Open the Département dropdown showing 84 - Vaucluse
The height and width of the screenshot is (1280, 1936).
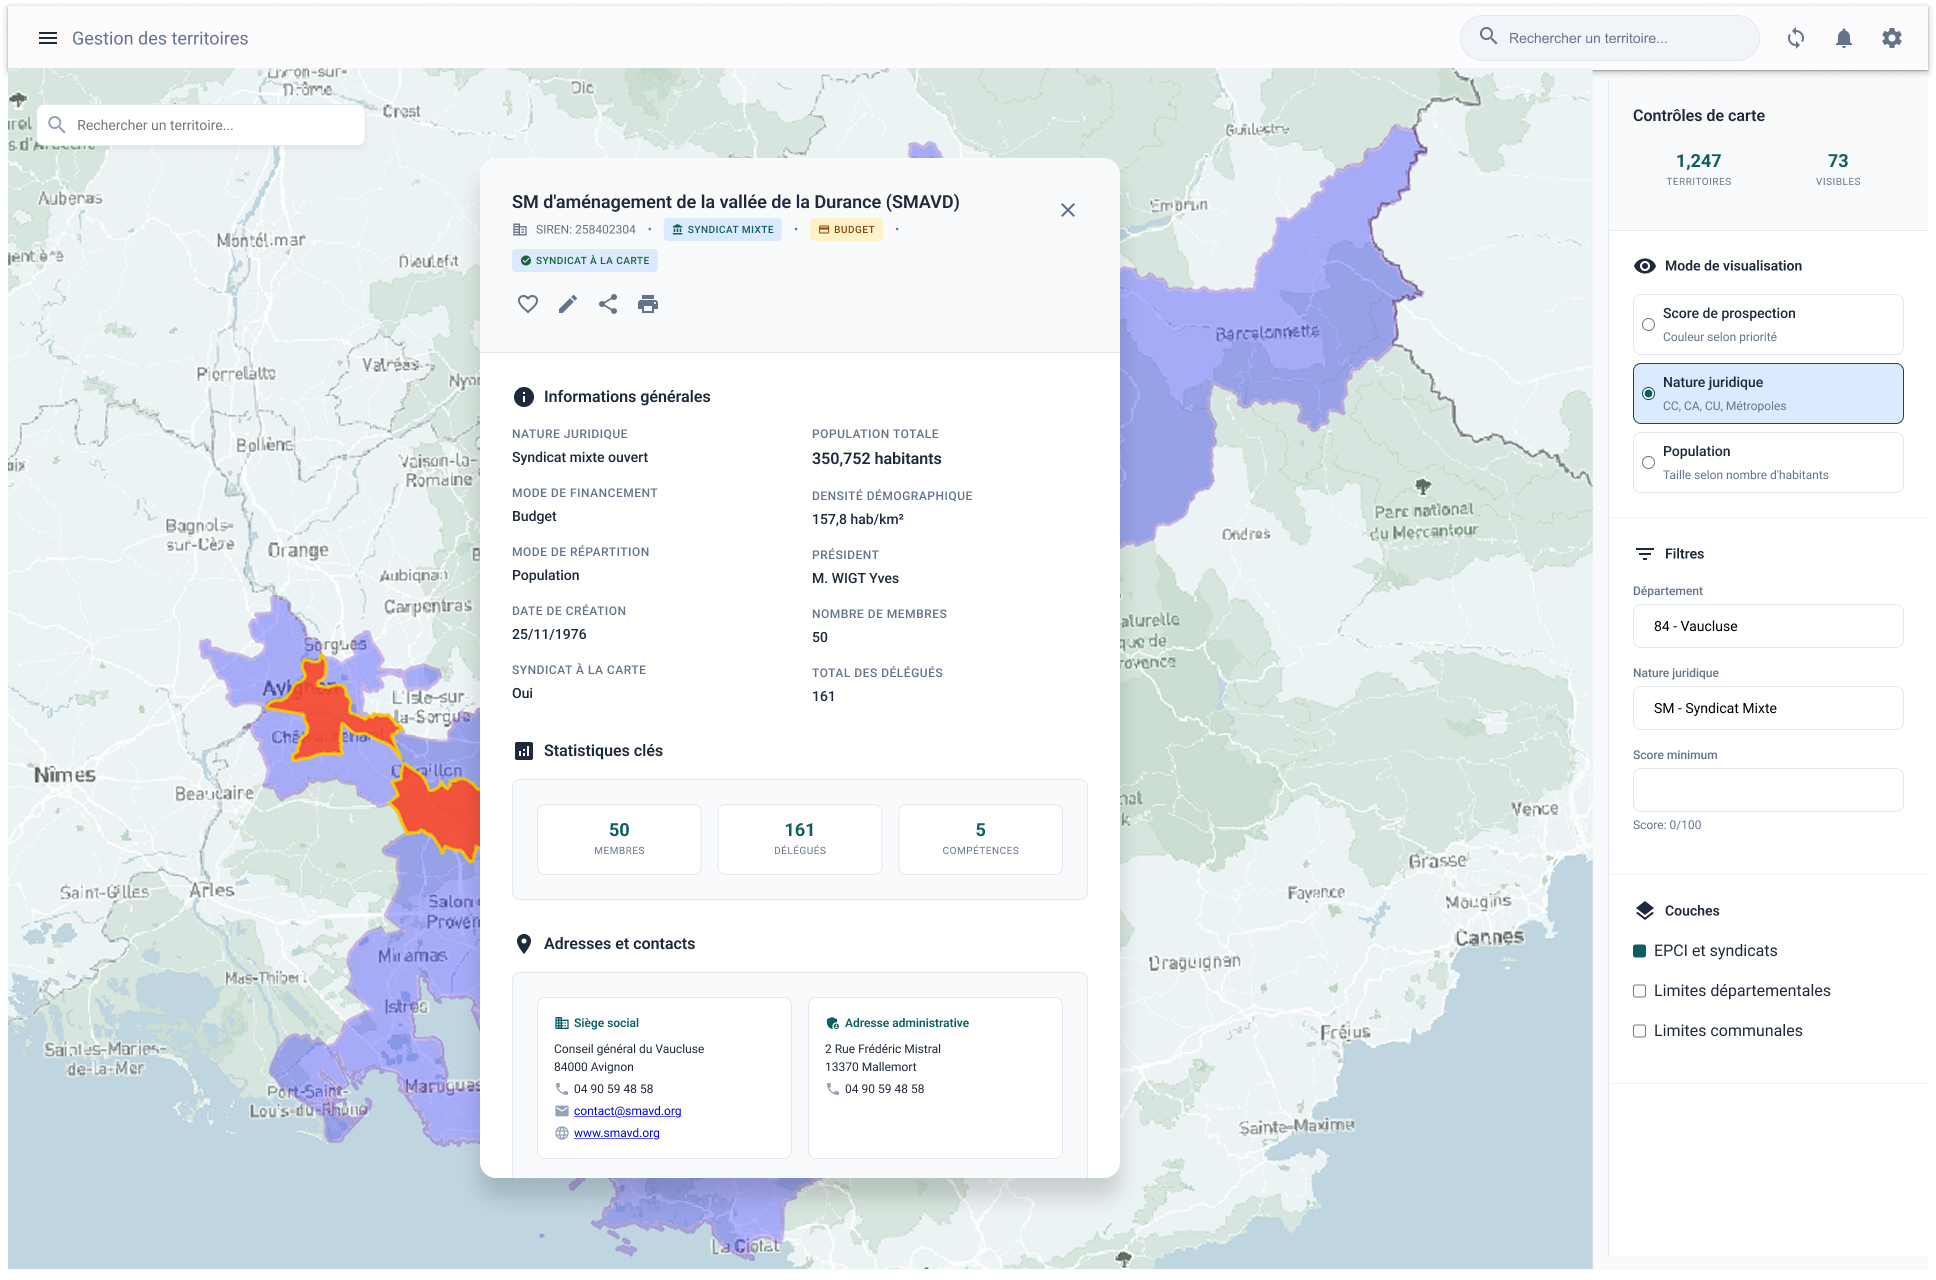pos(1767,626)
